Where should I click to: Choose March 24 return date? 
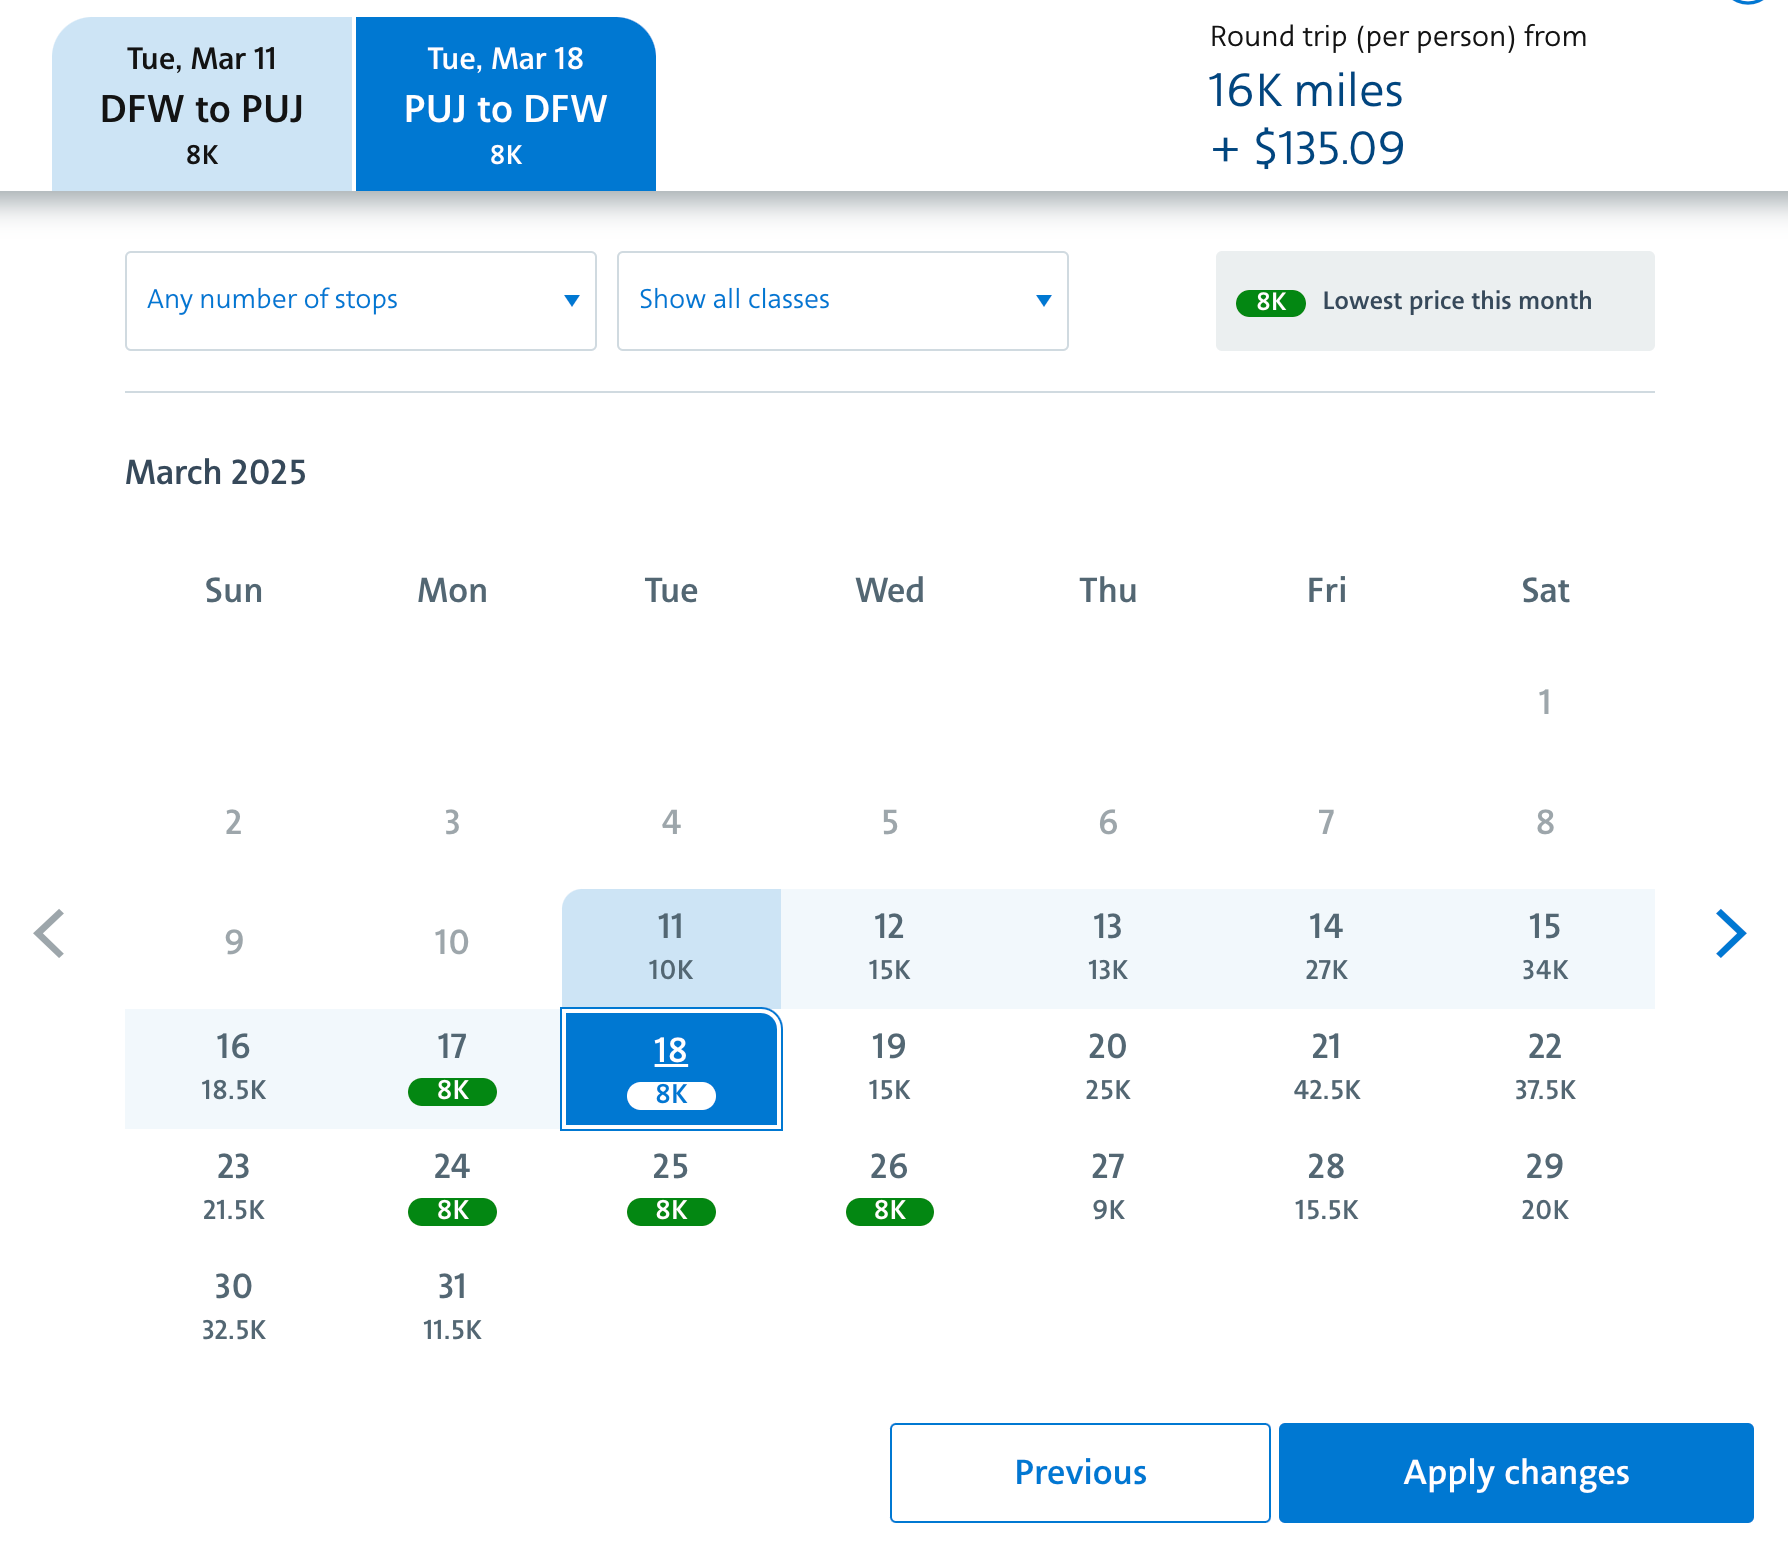tap(452, 1188)
